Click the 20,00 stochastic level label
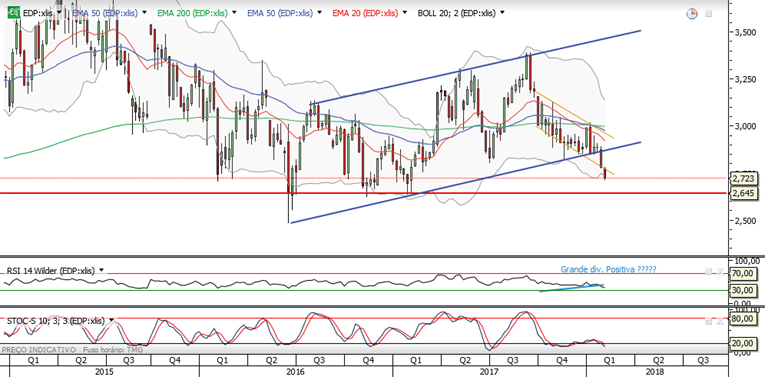The width and height of the screenshot is (765, 377). coord(743,343)
